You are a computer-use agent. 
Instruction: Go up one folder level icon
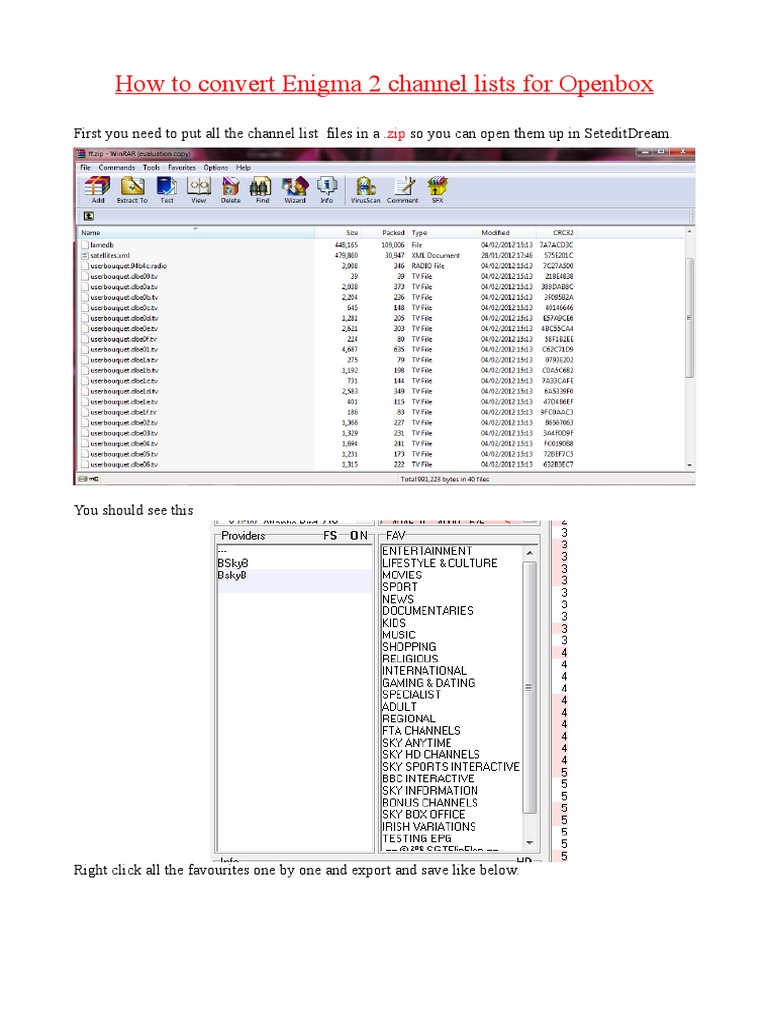[89, 216]
